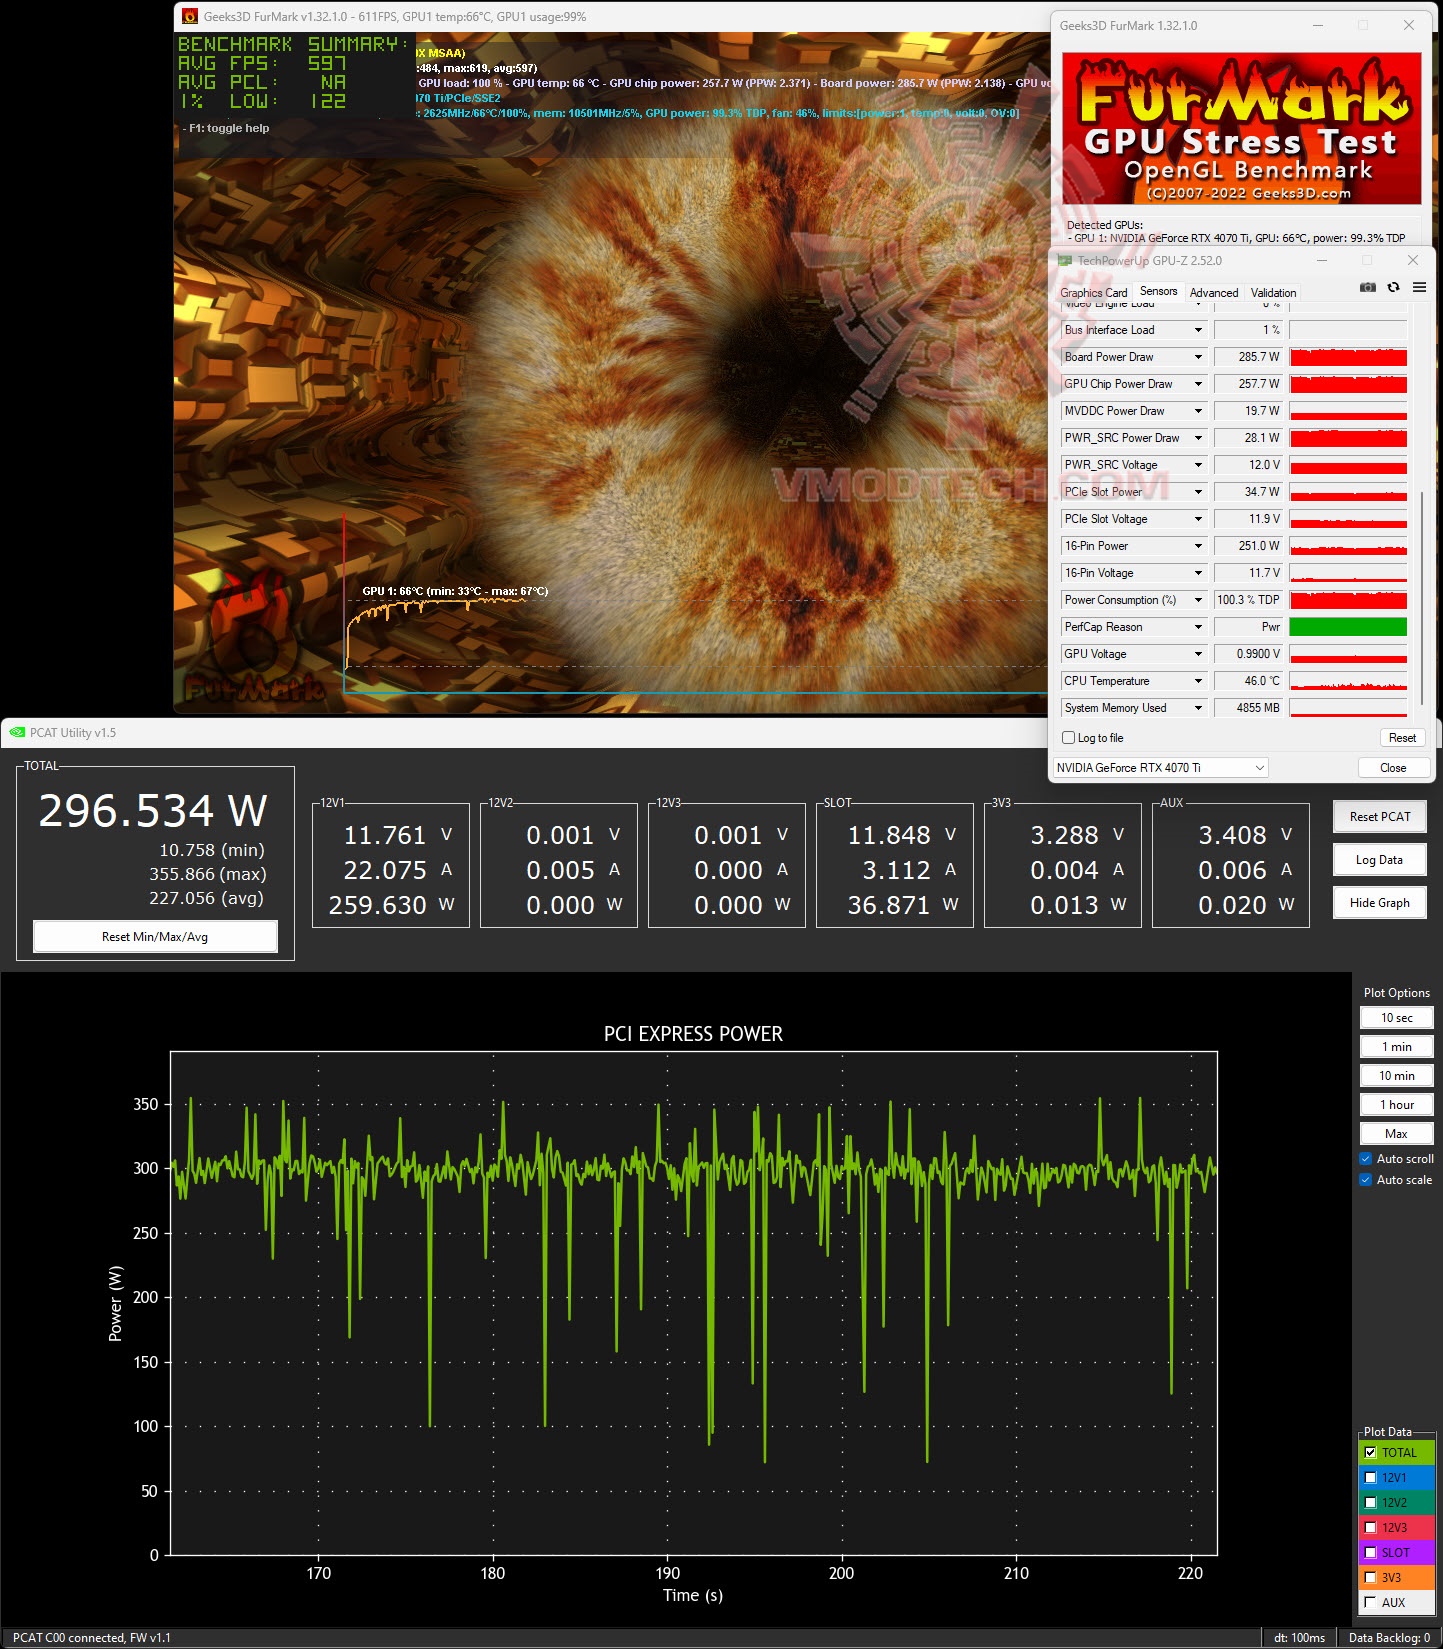The image size is (1443, 1649).
Task: Open the PCIe Slot Voltage sensor dropdown
Action: (x=1198, y=519)
